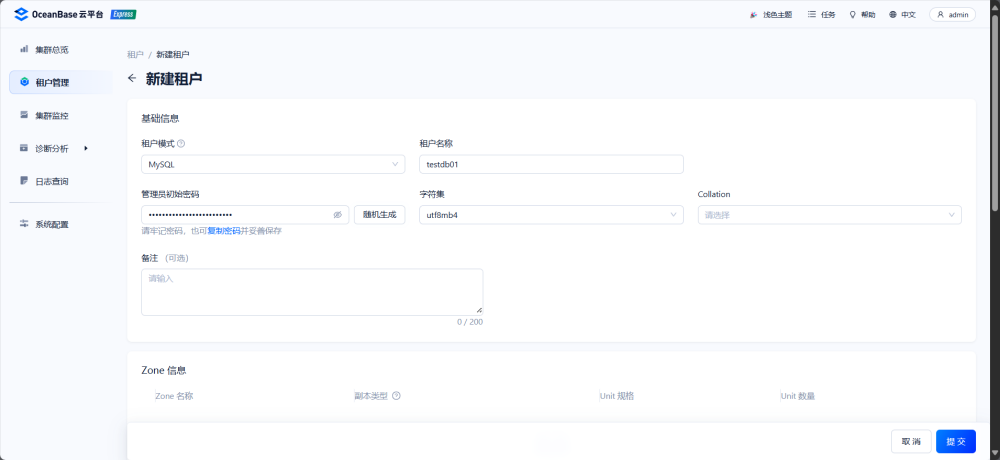
Task: Open the admin account menu
Action: (x=952, y=15)
